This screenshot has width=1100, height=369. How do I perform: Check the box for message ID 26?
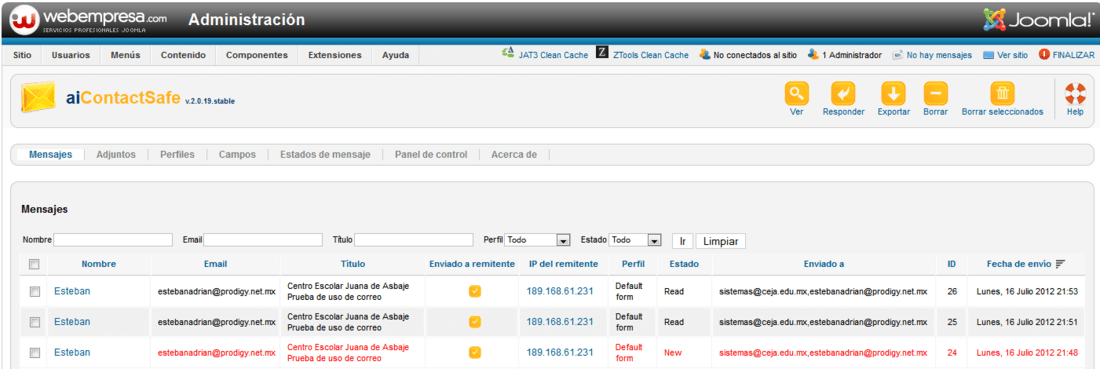[x=34, y=291]
